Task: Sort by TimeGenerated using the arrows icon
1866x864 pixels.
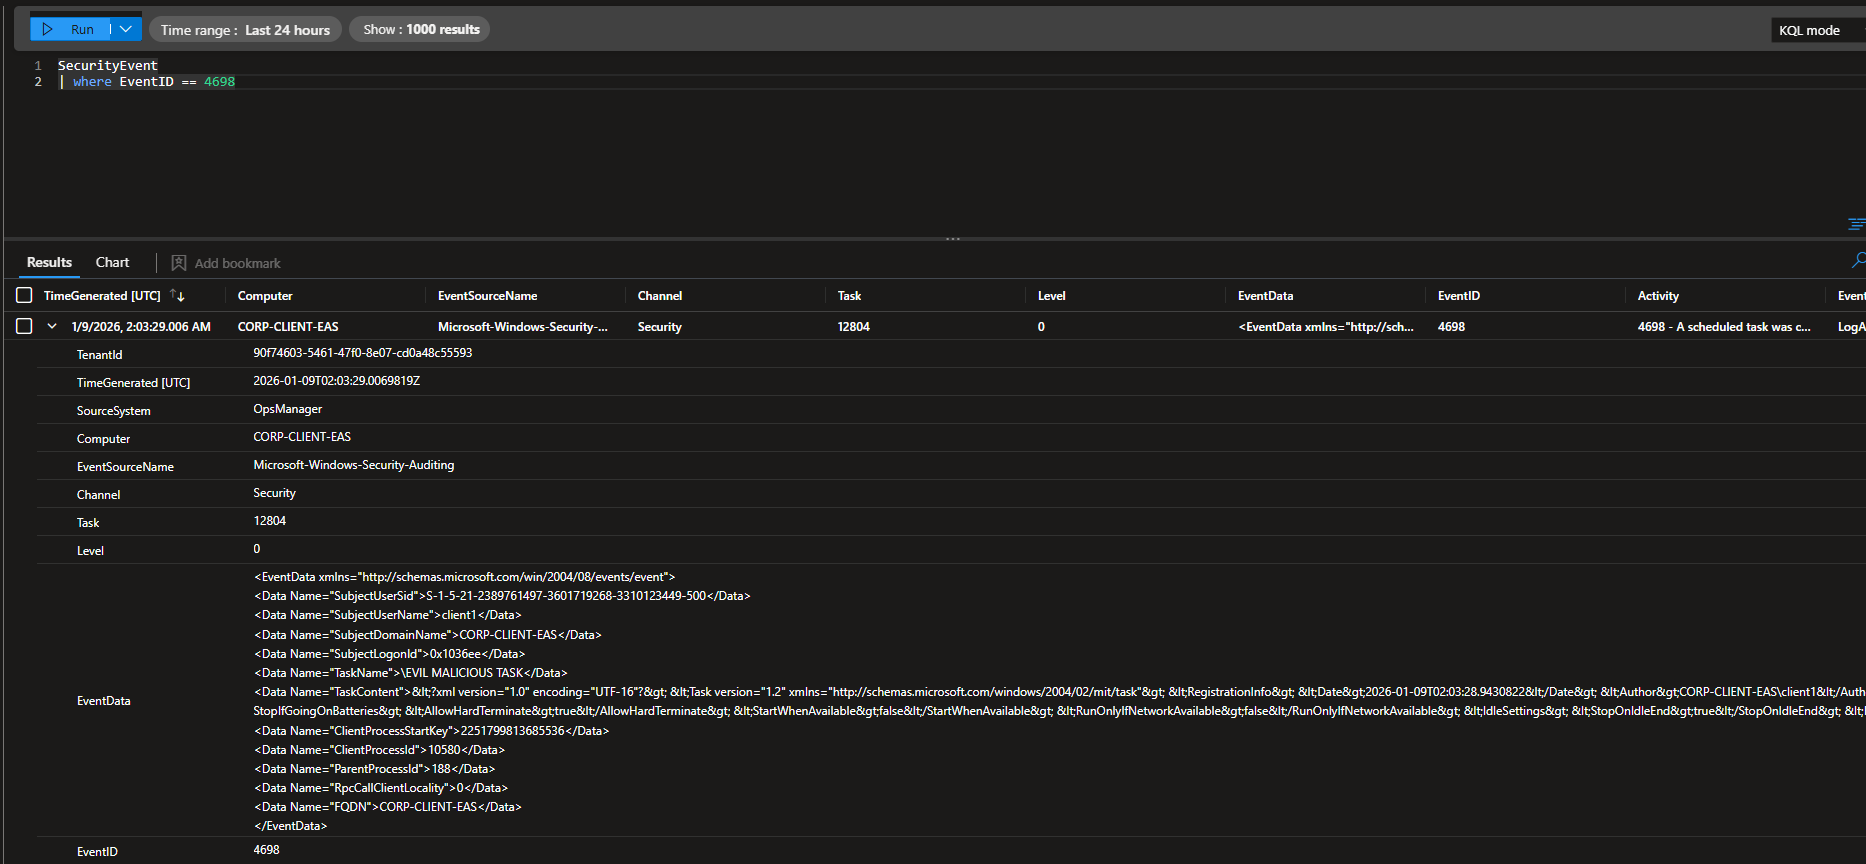Action: click(177, 295)
